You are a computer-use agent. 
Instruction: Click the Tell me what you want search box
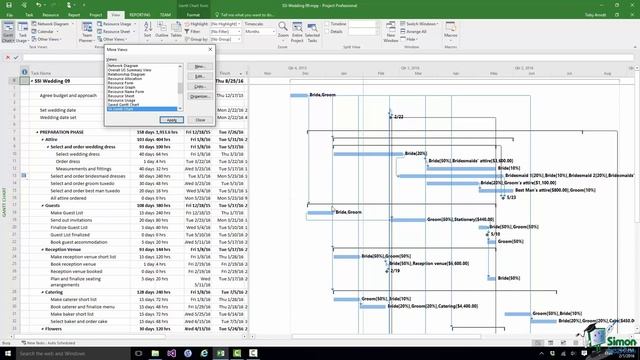247,15
